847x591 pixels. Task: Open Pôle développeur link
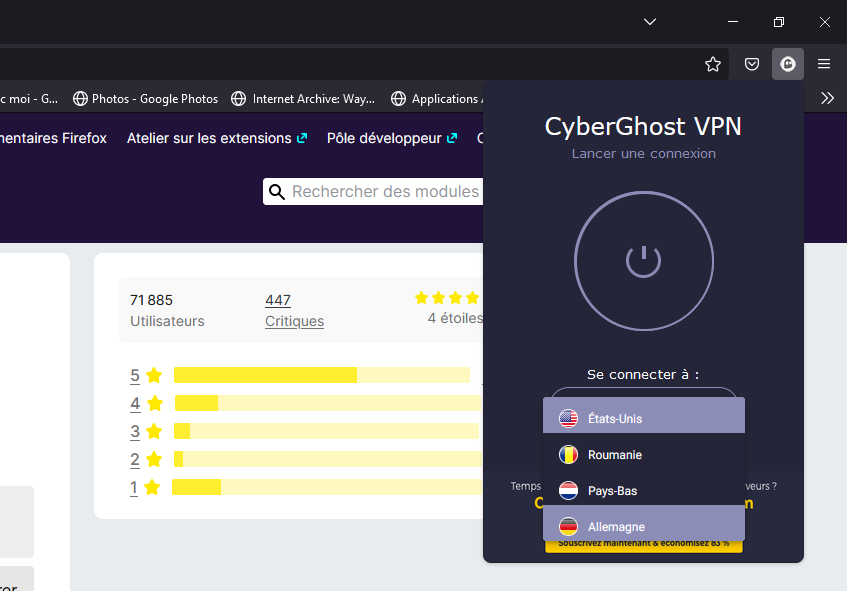pyautogui.click(x=392, y=138)
